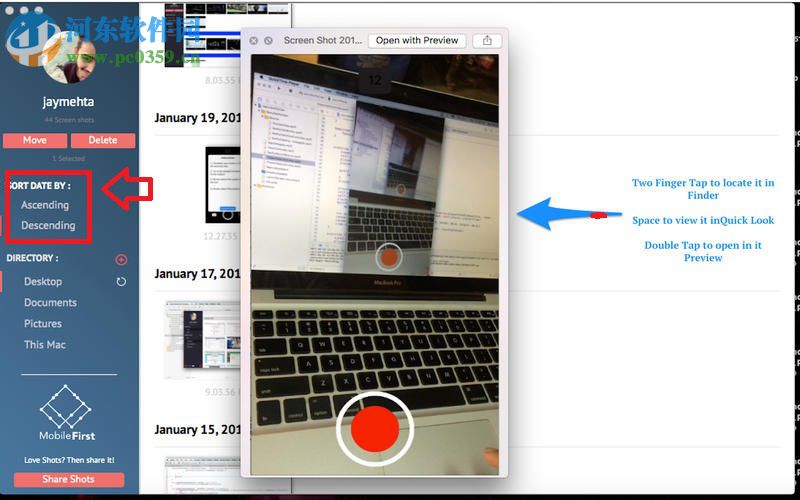Click the share icon in Quick Look
800x500 pixels.
click(487, 40)
